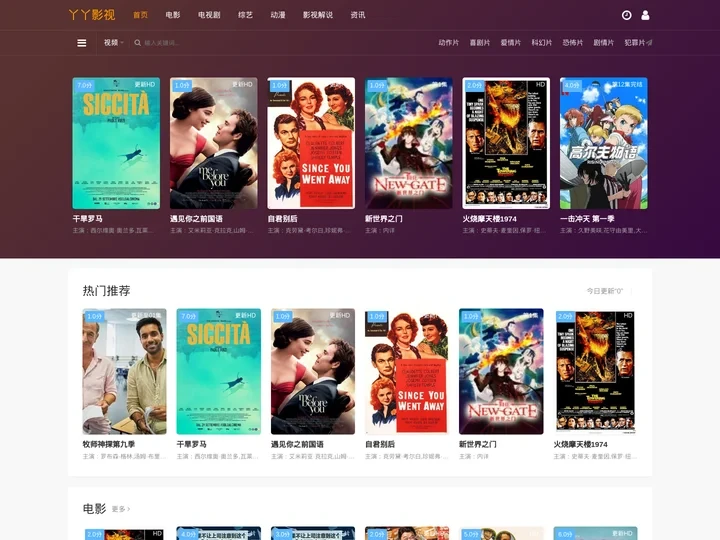Click title 火烧摩天楼1974 in top banner
Image resolution: width=720 pixels, height=540 pixels.
489,219
